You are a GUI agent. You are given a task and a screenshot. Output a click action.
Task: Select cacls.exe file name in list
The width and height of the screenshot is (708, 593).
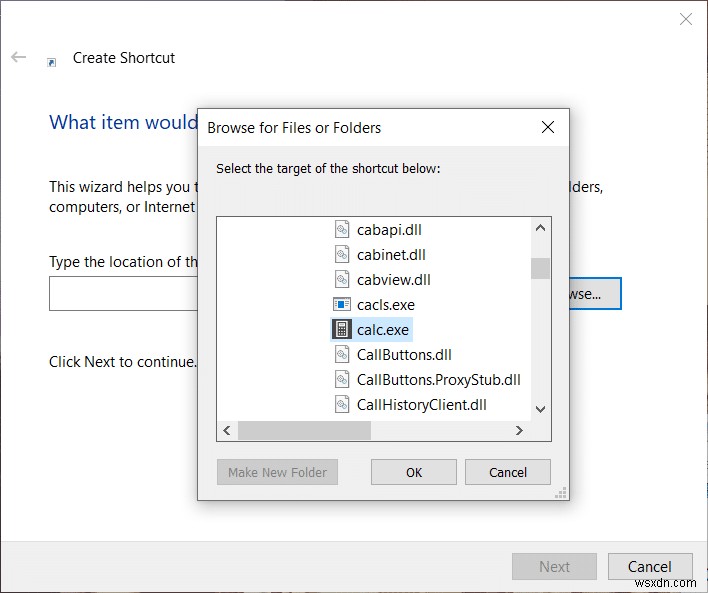tap(385, 305)
